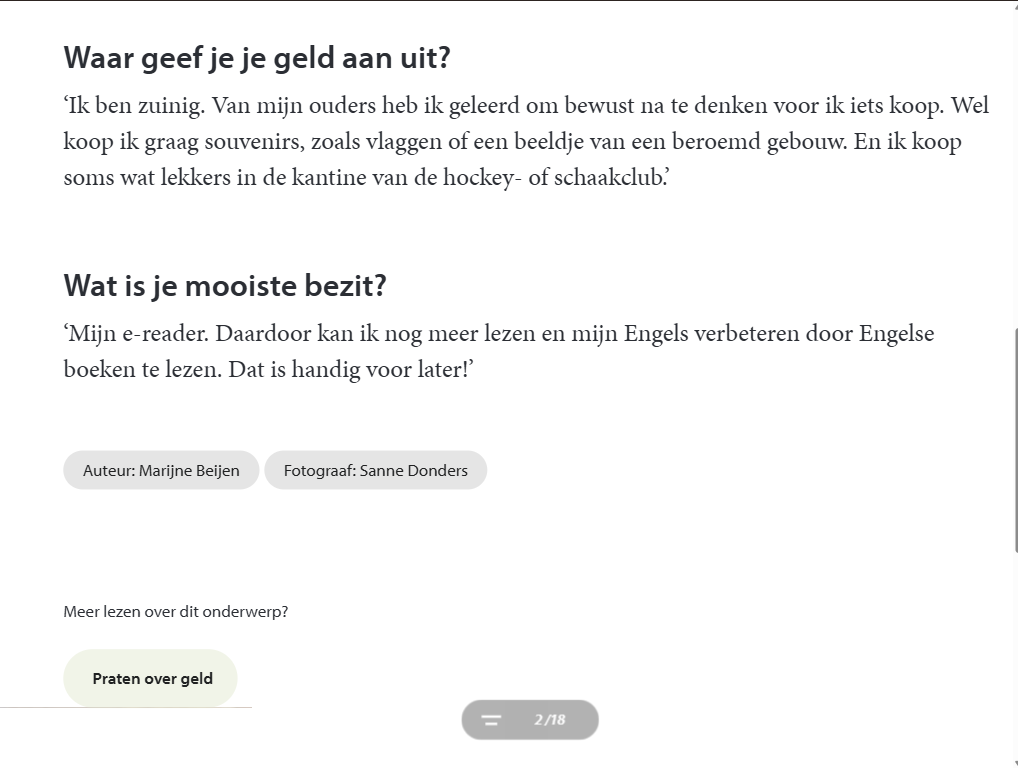Click the scroll-down arrow at bottom of scrollbar
Image resolution: width=1018 pixels, height=768 pixels.
coord(1015,762)
